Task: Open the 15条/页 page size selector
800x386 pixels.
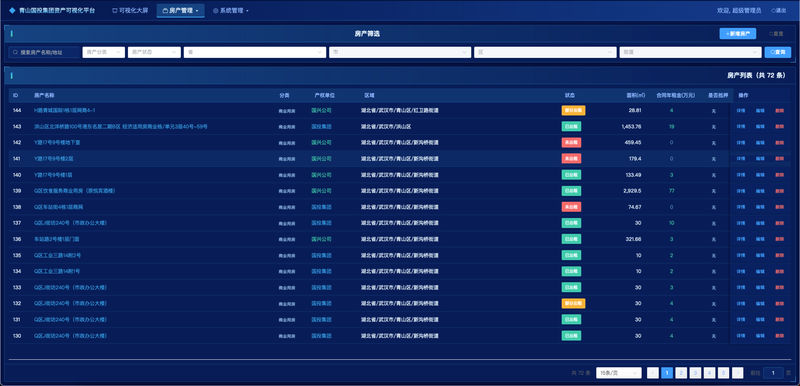Action: click(619, 373)
